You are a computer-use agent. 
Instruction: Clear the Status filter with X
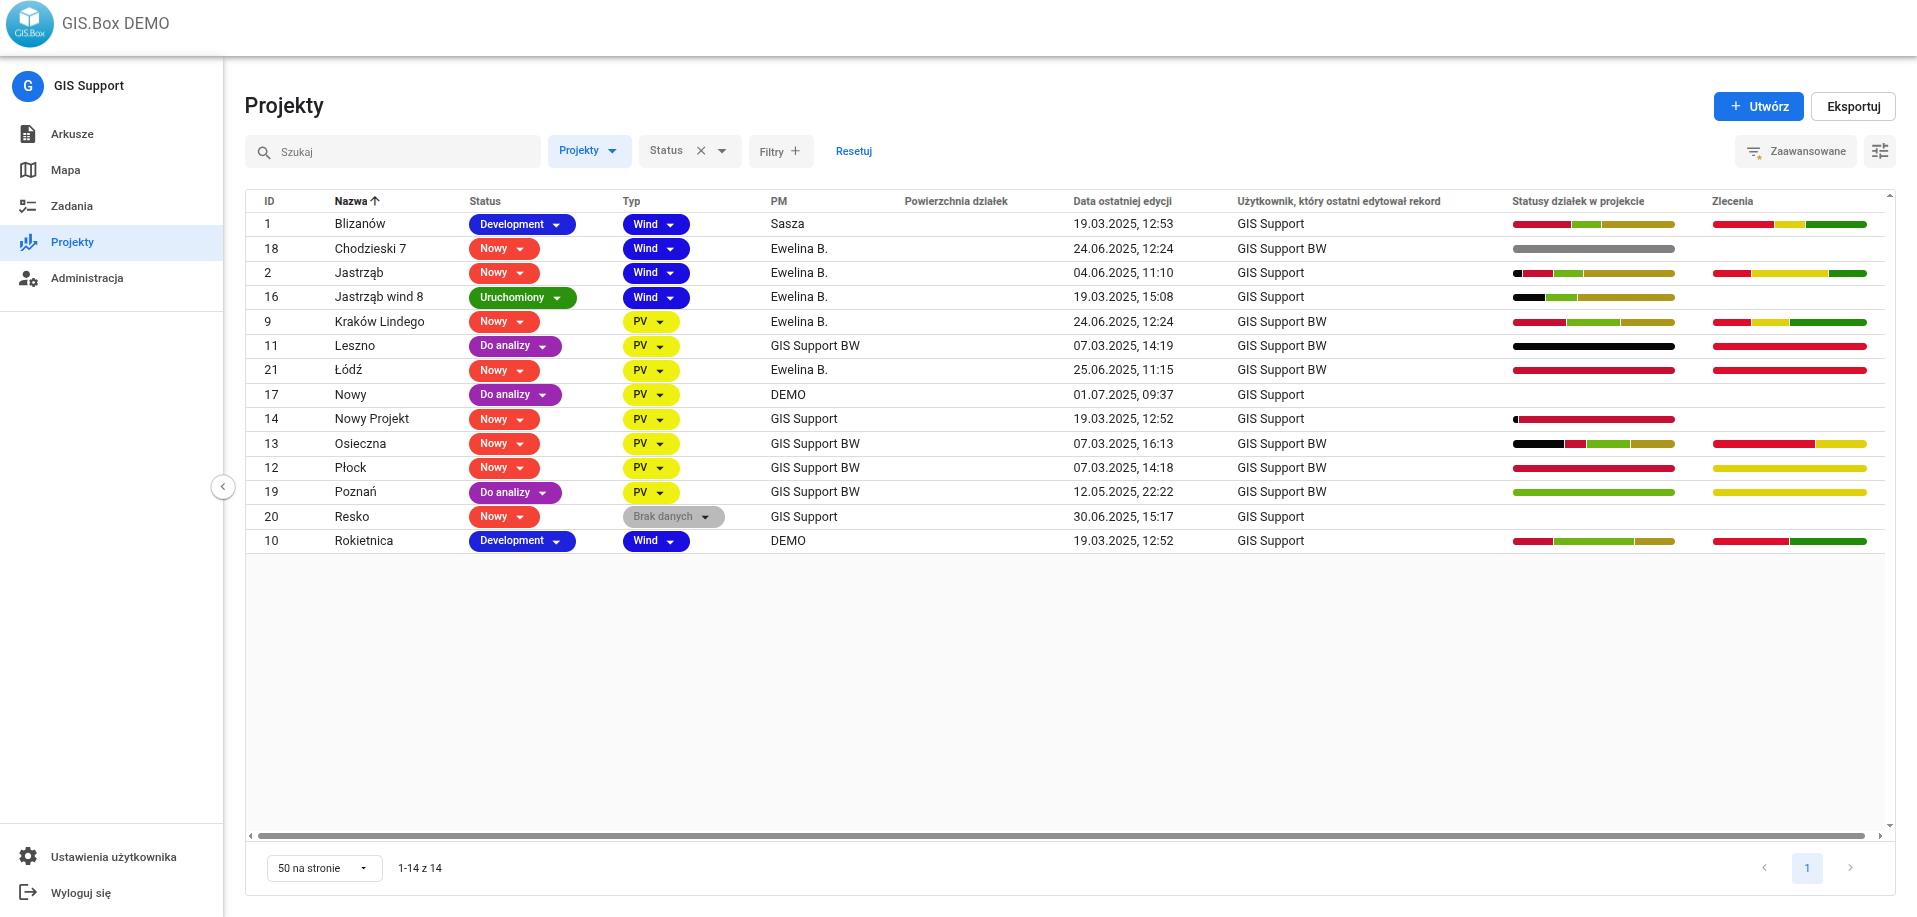(701, 151)
